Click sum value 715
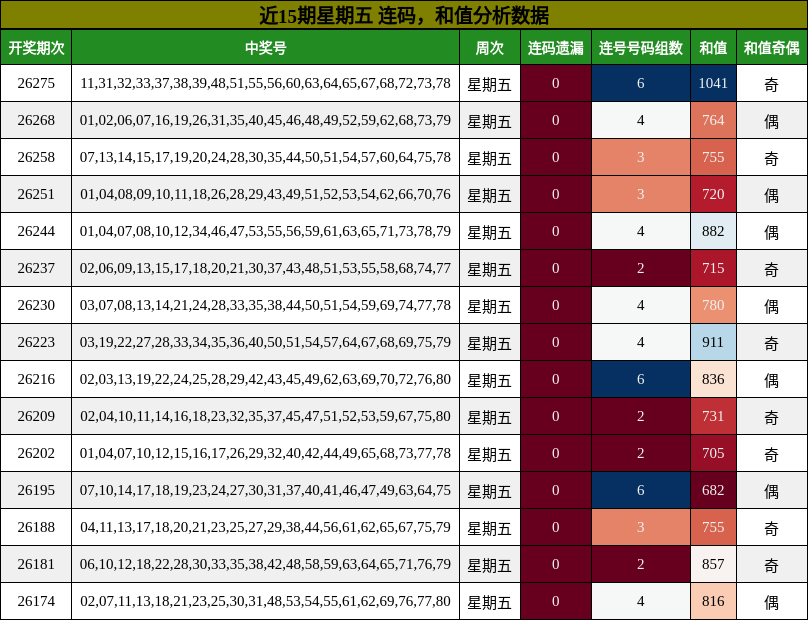808x620 pixels. [713, 269]
